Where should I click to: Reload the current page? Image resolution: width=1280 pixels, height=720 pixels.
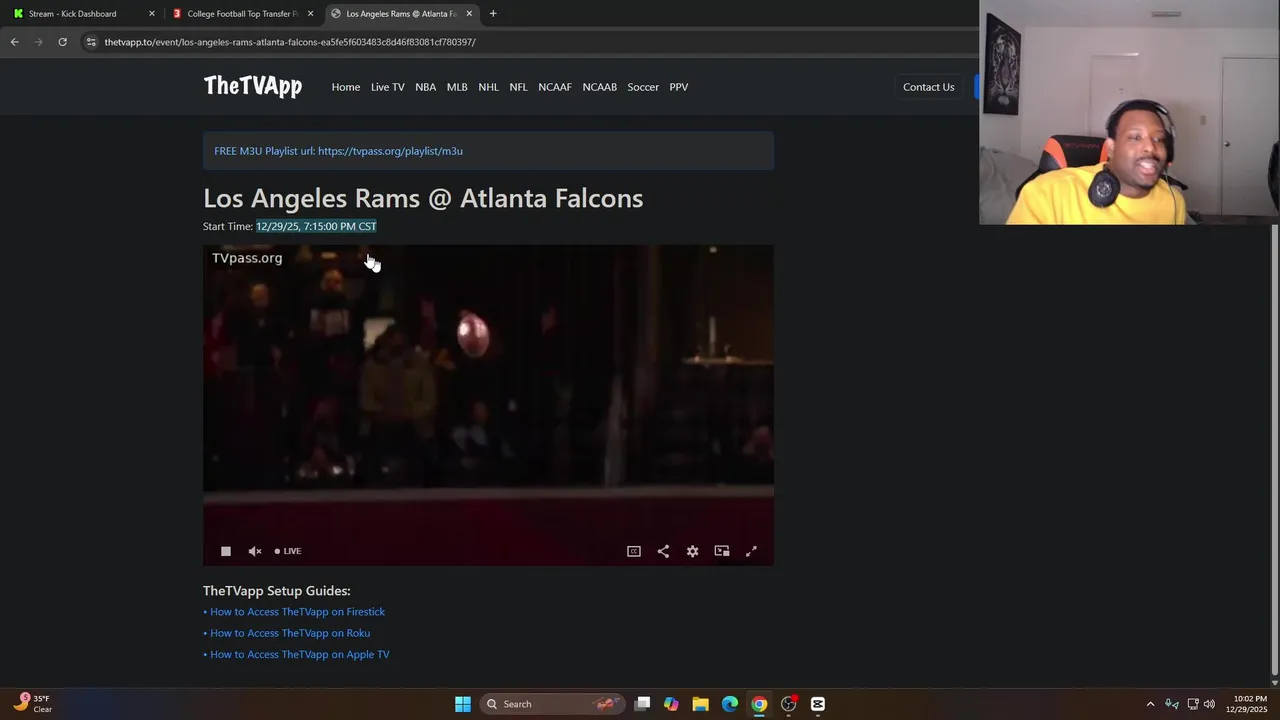click(x=62, y=42)
